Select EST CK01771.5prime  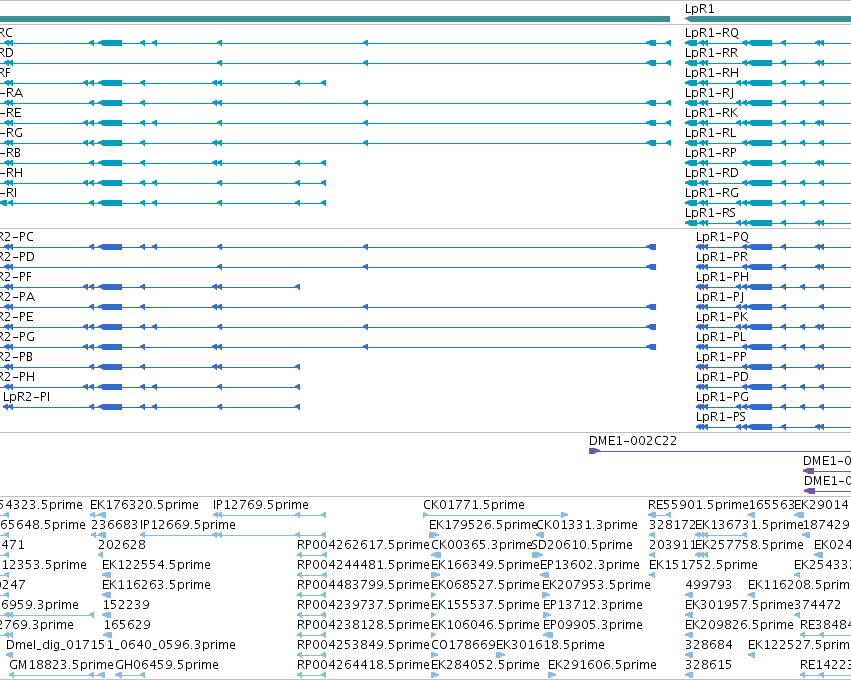(474, 505)
